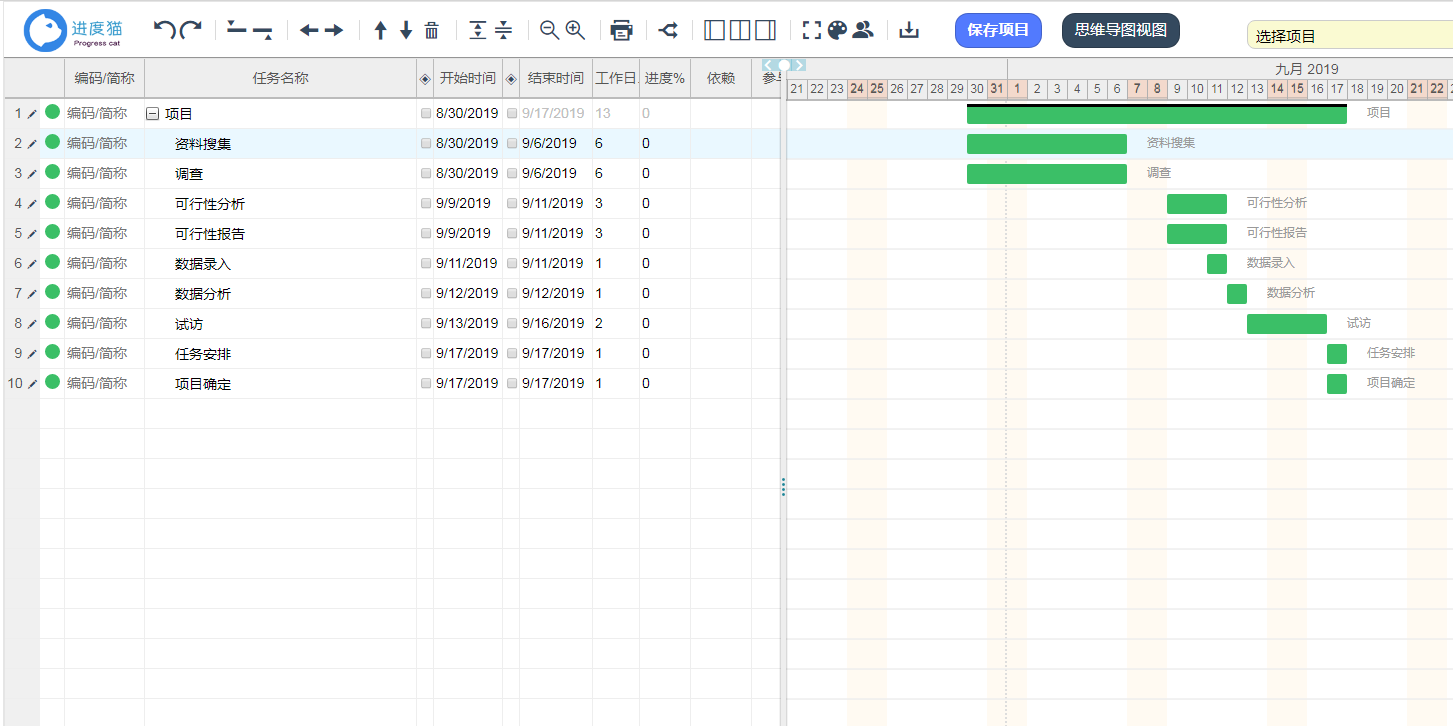The image size is (1453, 726).
Task: Click the 试访 bar in the Gantt chart
Action: pos(1287,324)
